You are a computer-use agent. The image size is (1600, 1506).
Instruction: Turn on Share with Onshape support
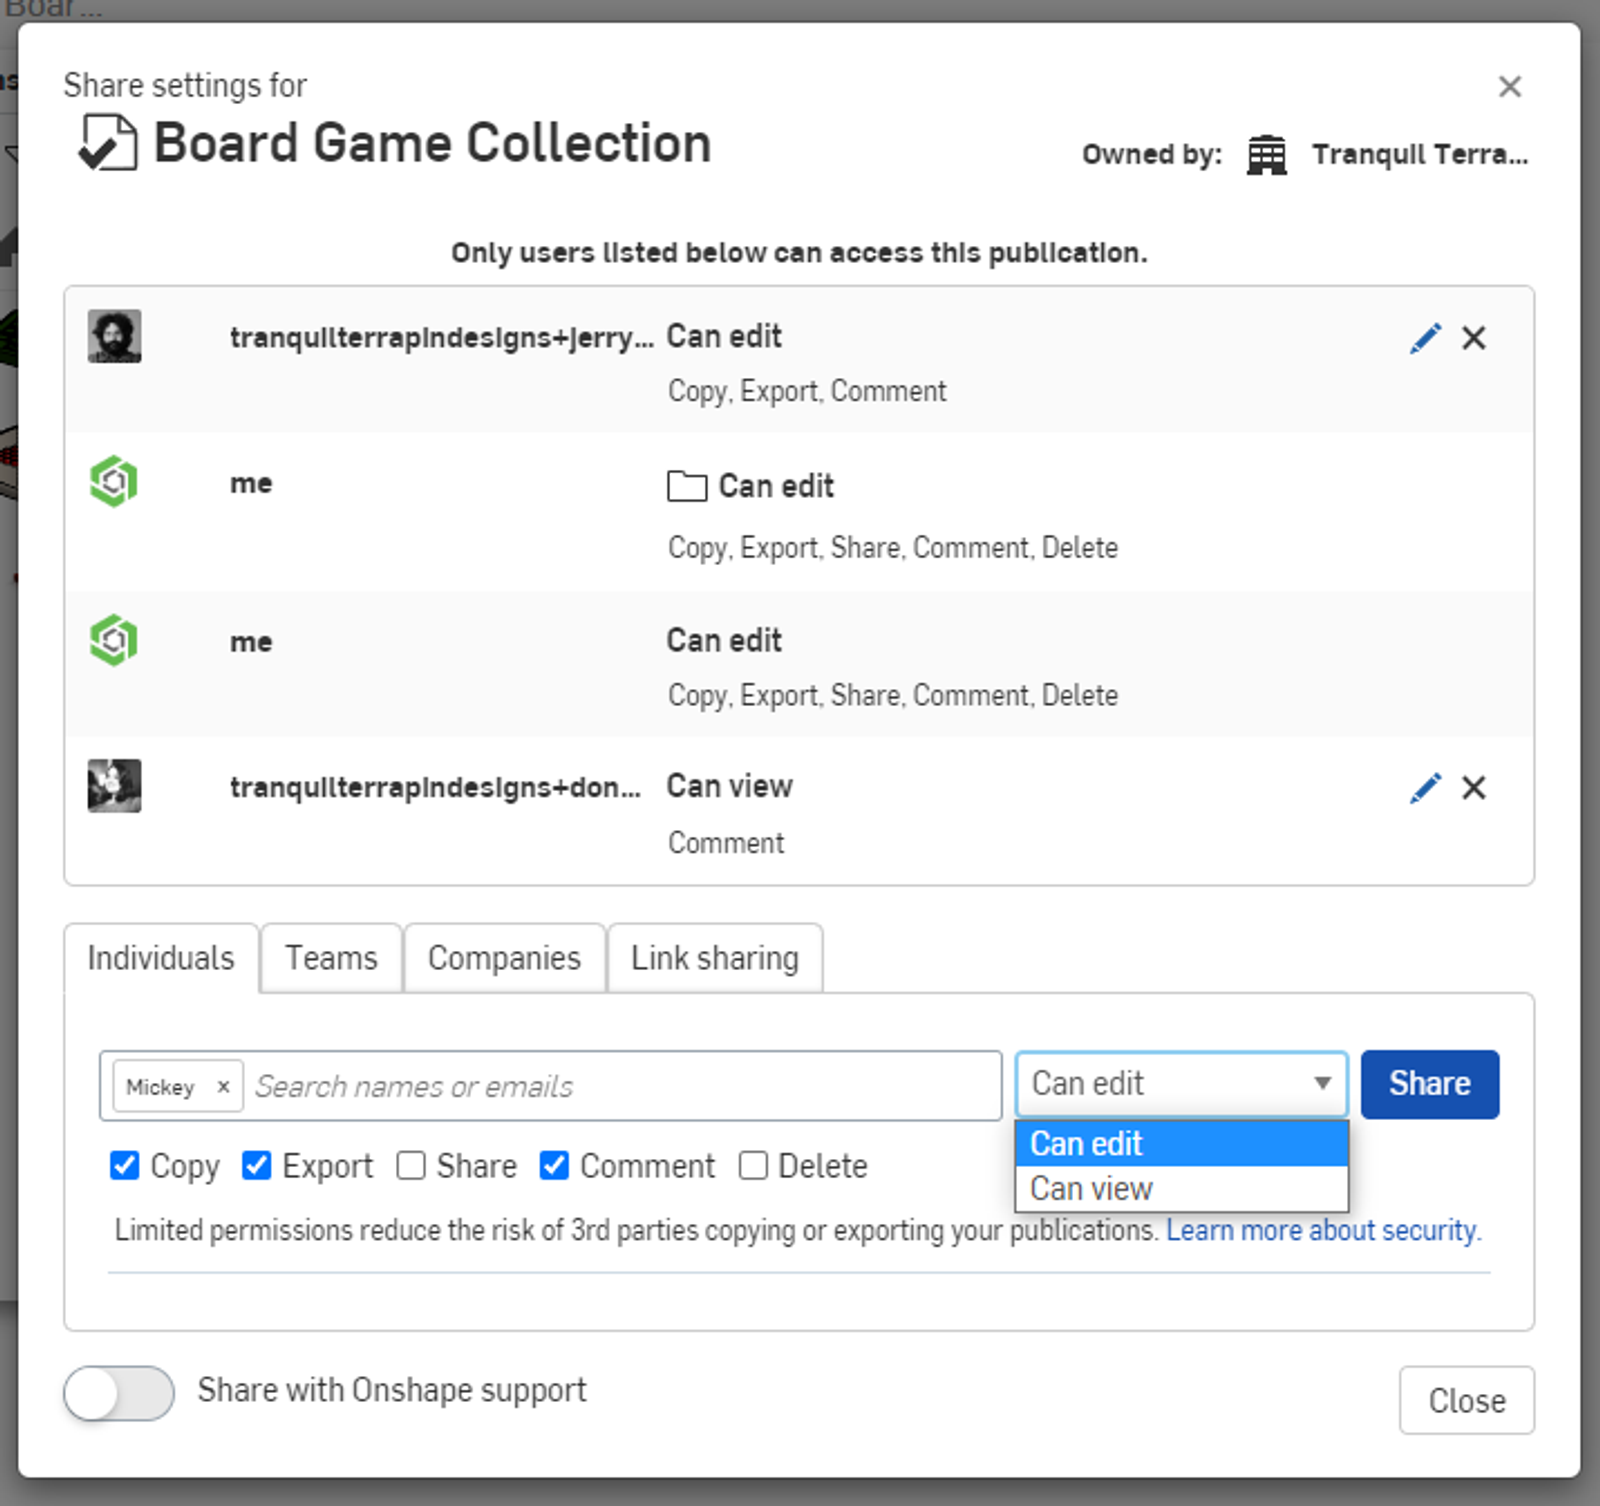point(118,1391)
